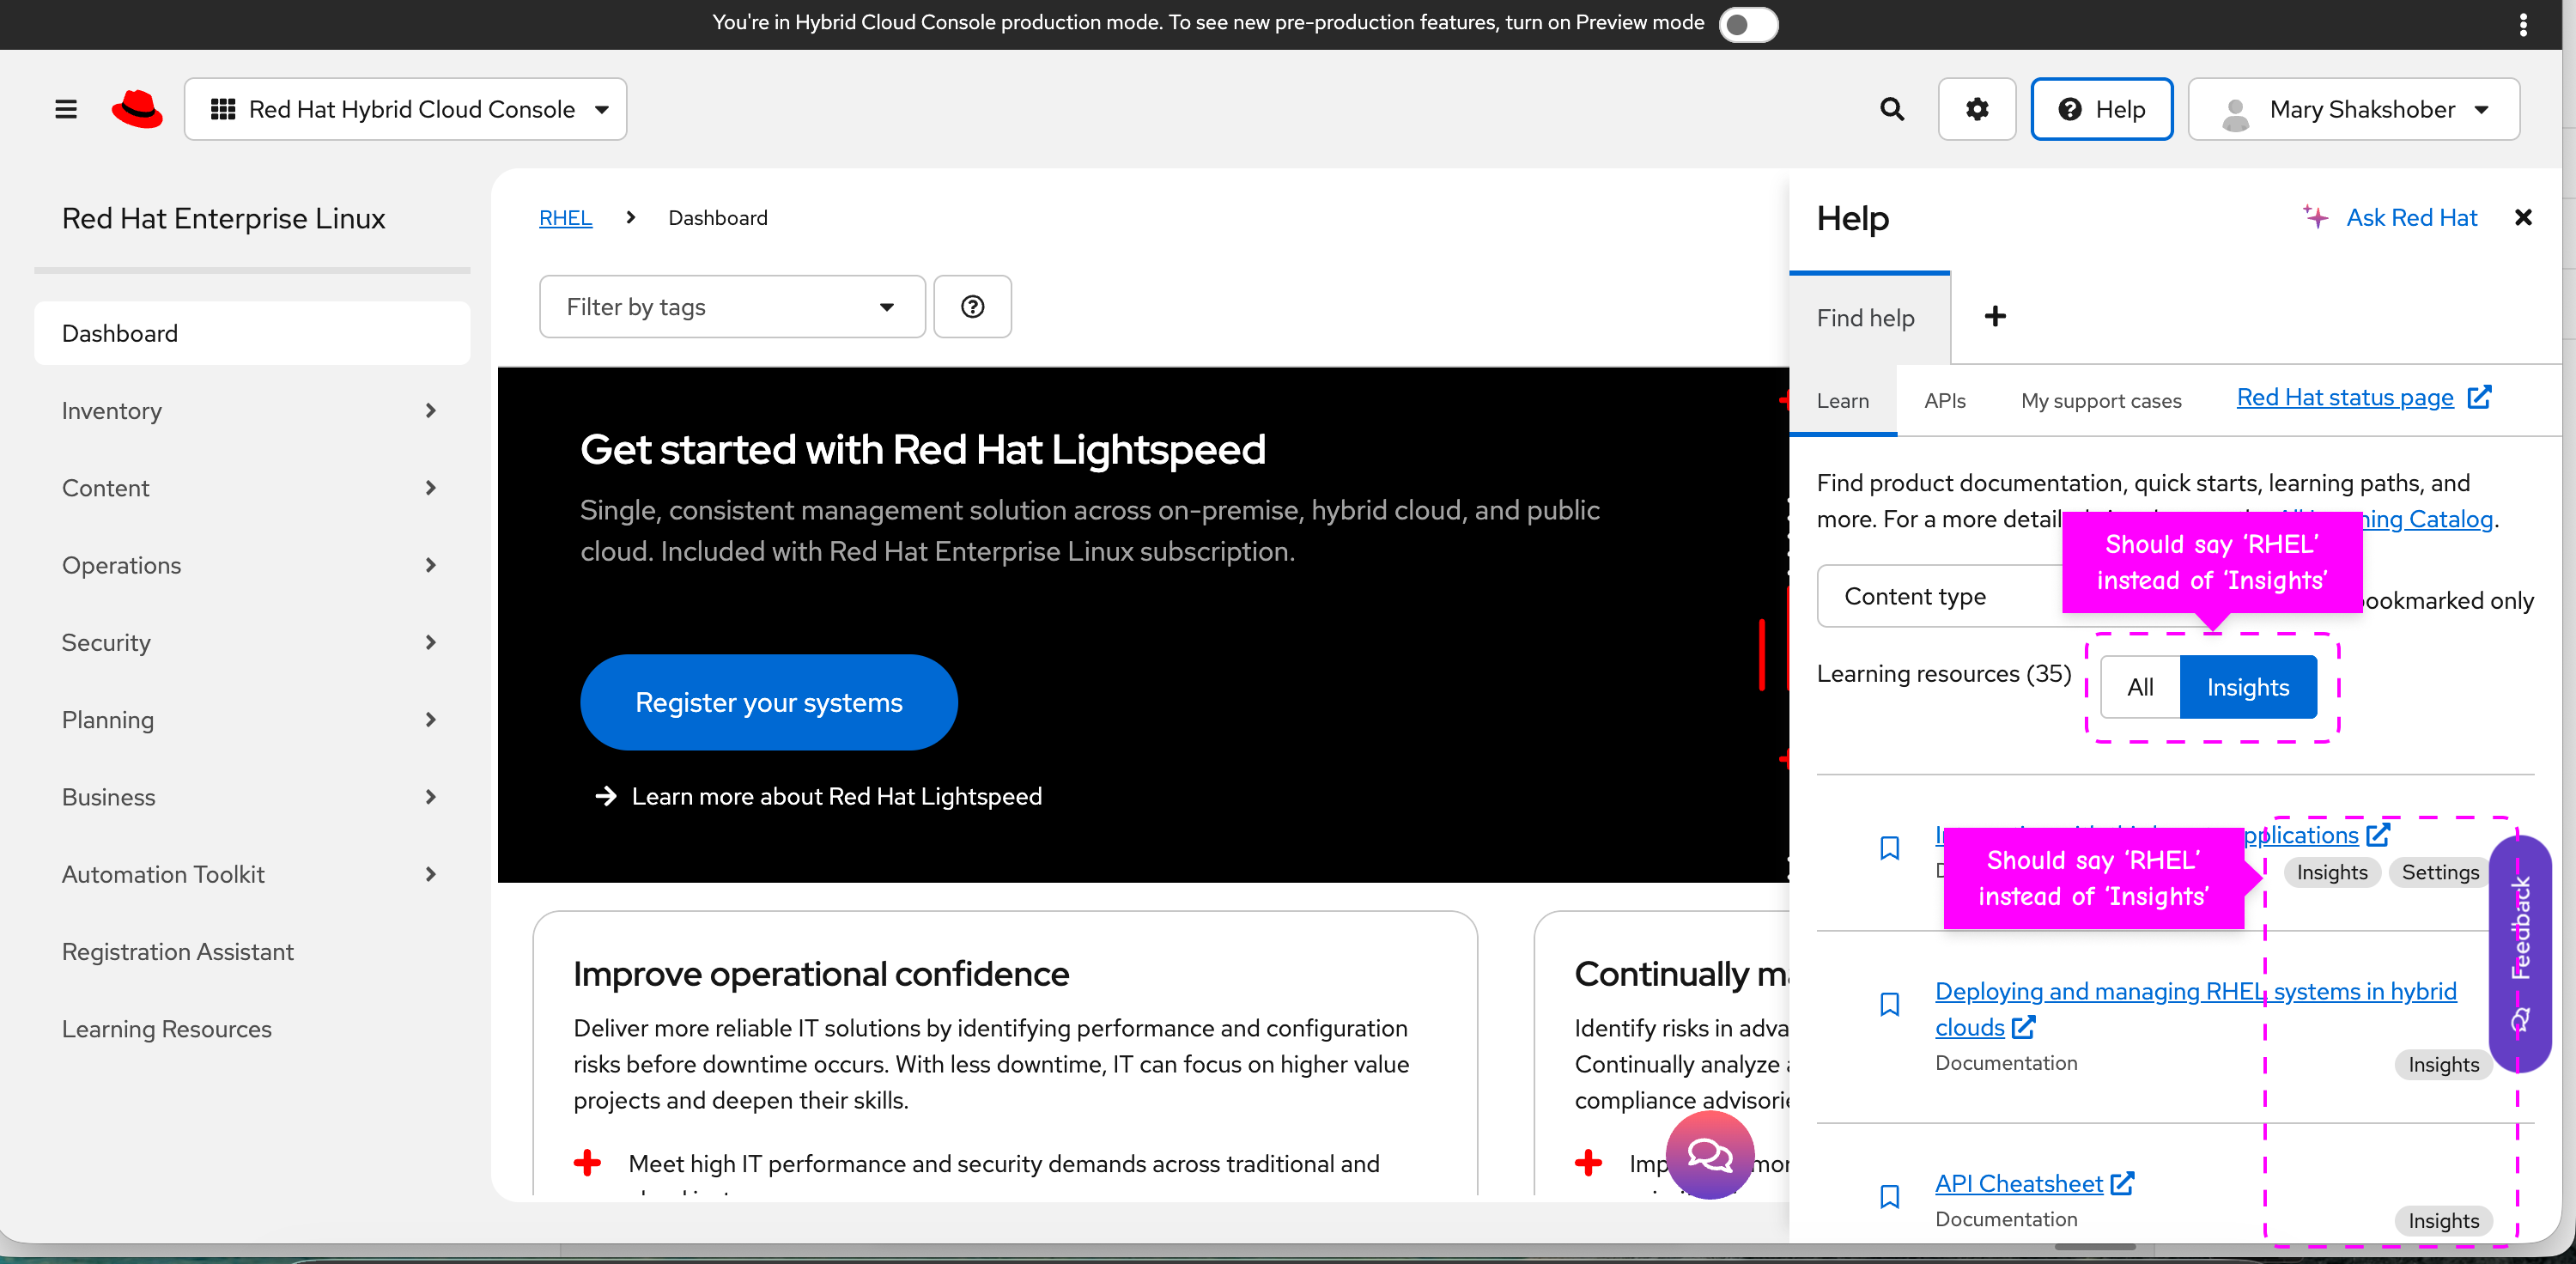
Task: Switch to My support cases tab
Action: pos(2101,401)
